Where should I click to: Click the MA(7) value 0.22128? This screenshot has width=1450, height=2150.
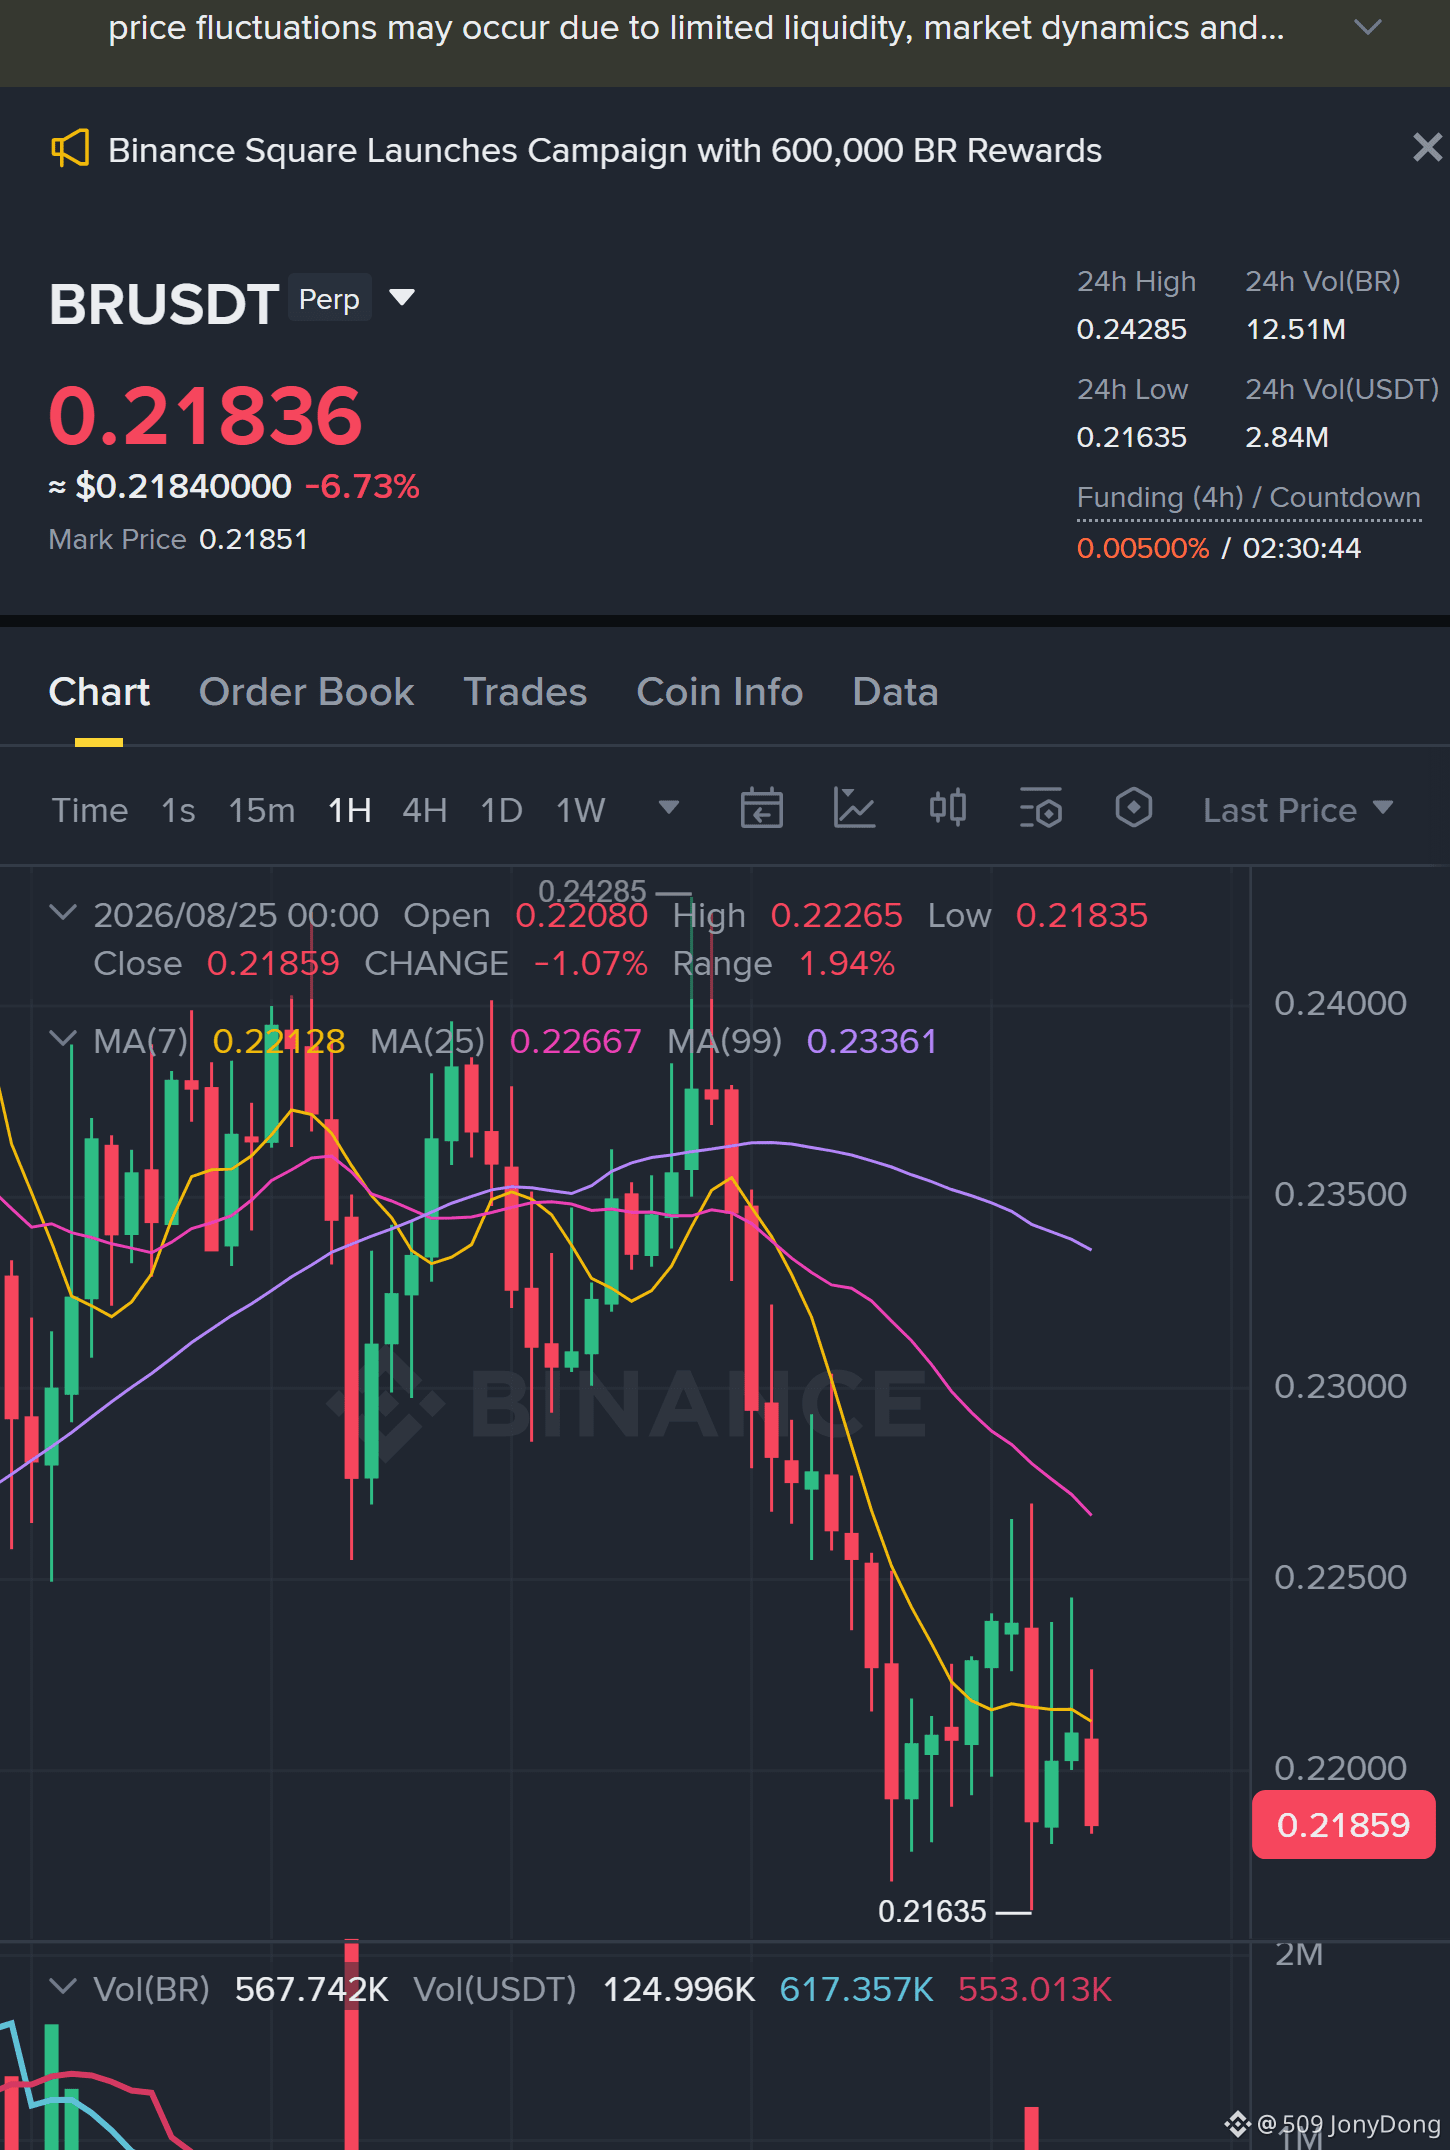coord(279,1041)
